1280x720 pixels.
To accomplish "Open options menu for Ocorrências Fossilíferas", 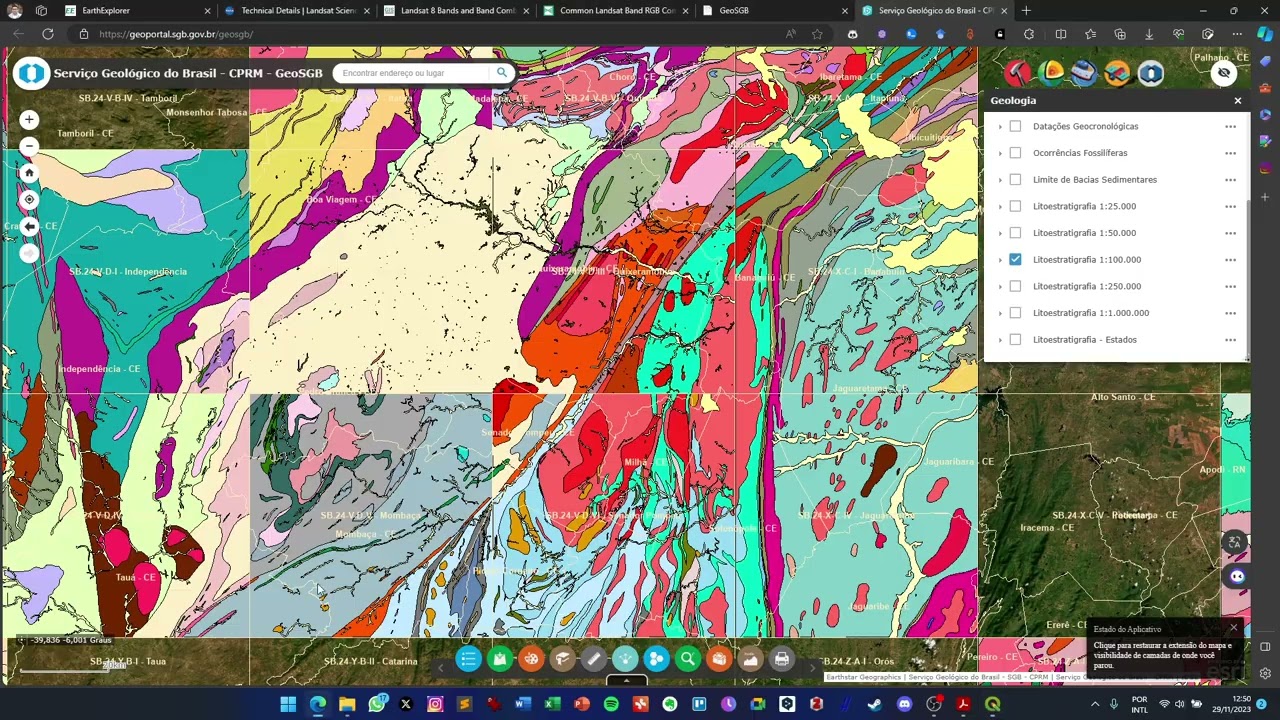I will pos(1230,153).
